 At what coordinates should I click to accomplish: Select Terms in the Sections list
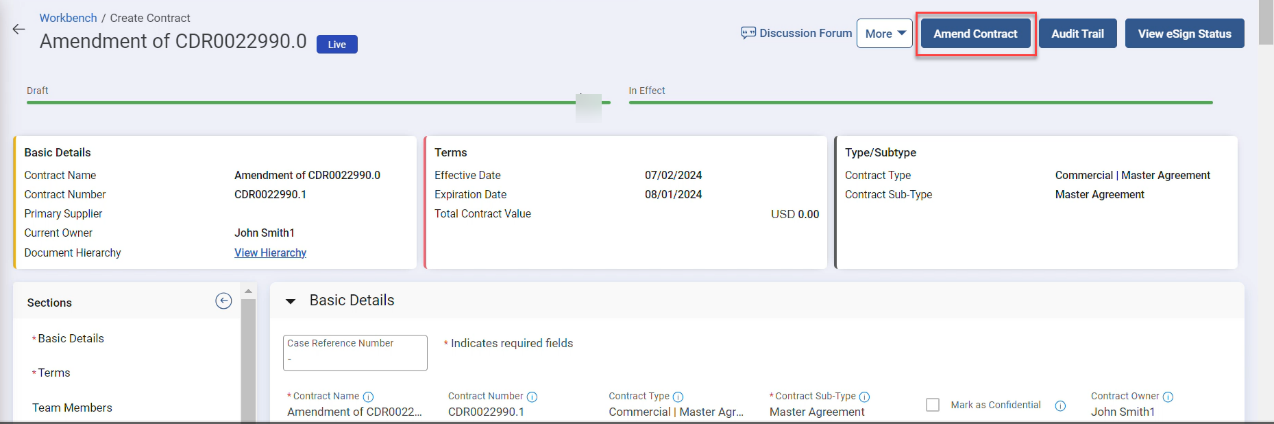click(x=54, y=373)
